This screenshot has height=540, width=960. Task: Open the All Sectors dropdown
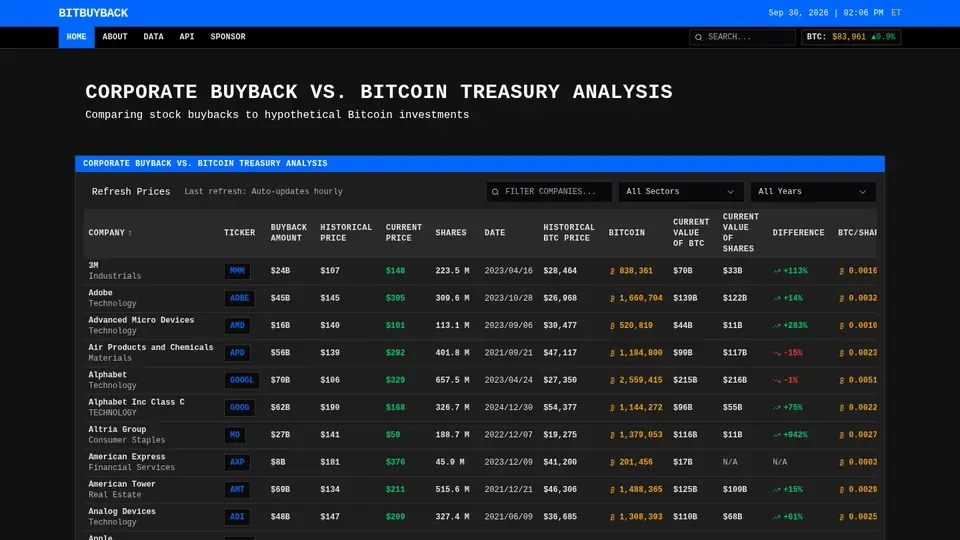point(681,192)
